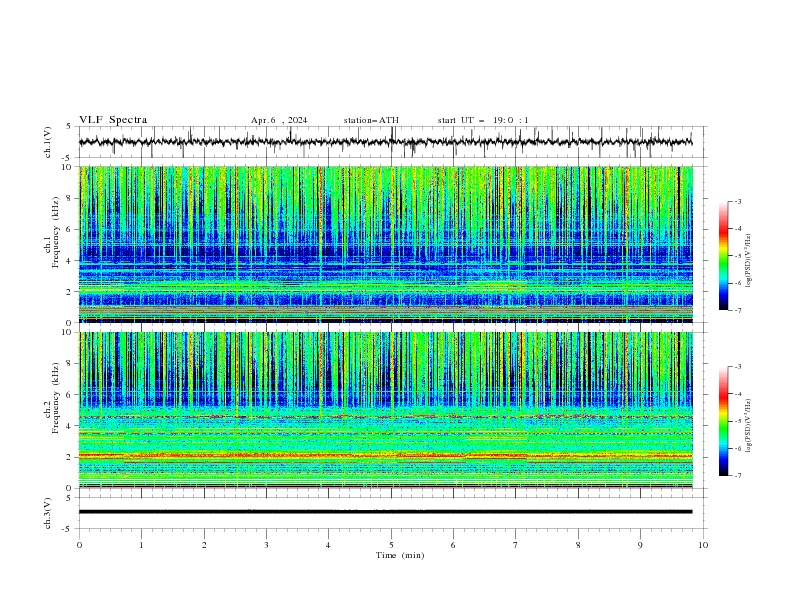This screenshot has height=612, width=792.
Task: Click the ch.3(V) flat waveform trace
Action: click(x=386, y=512)
